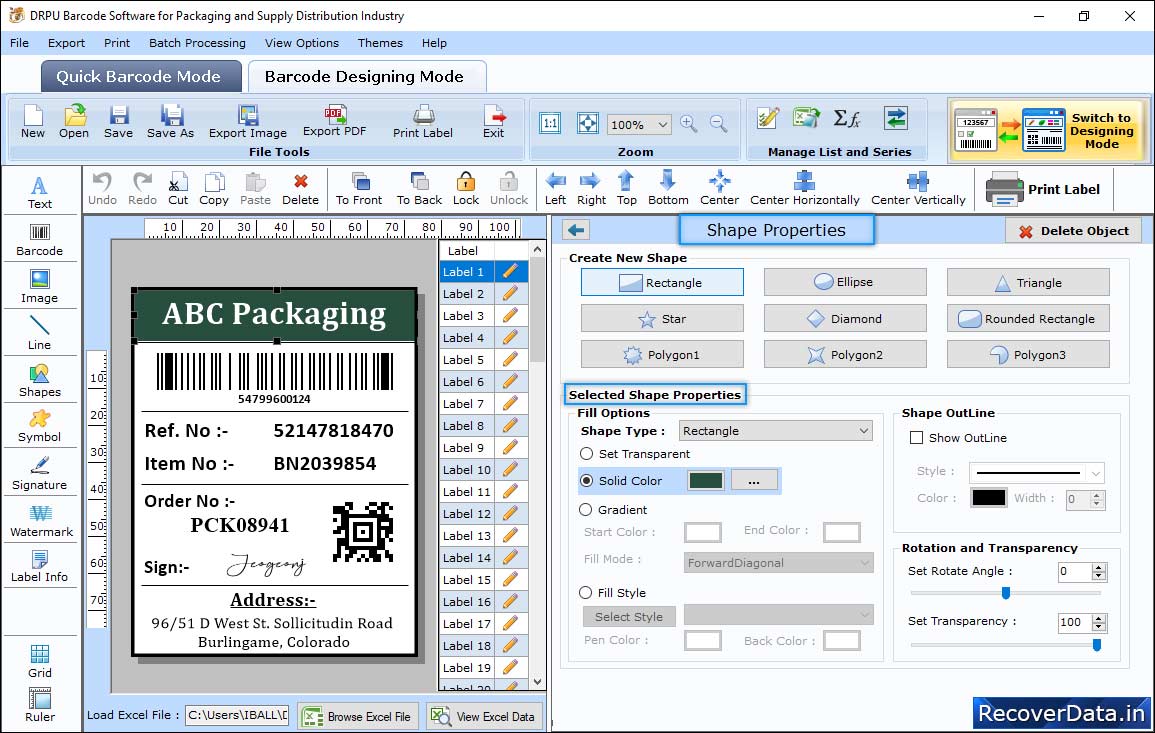Click the Delete Object button

tap(1073, 231)
